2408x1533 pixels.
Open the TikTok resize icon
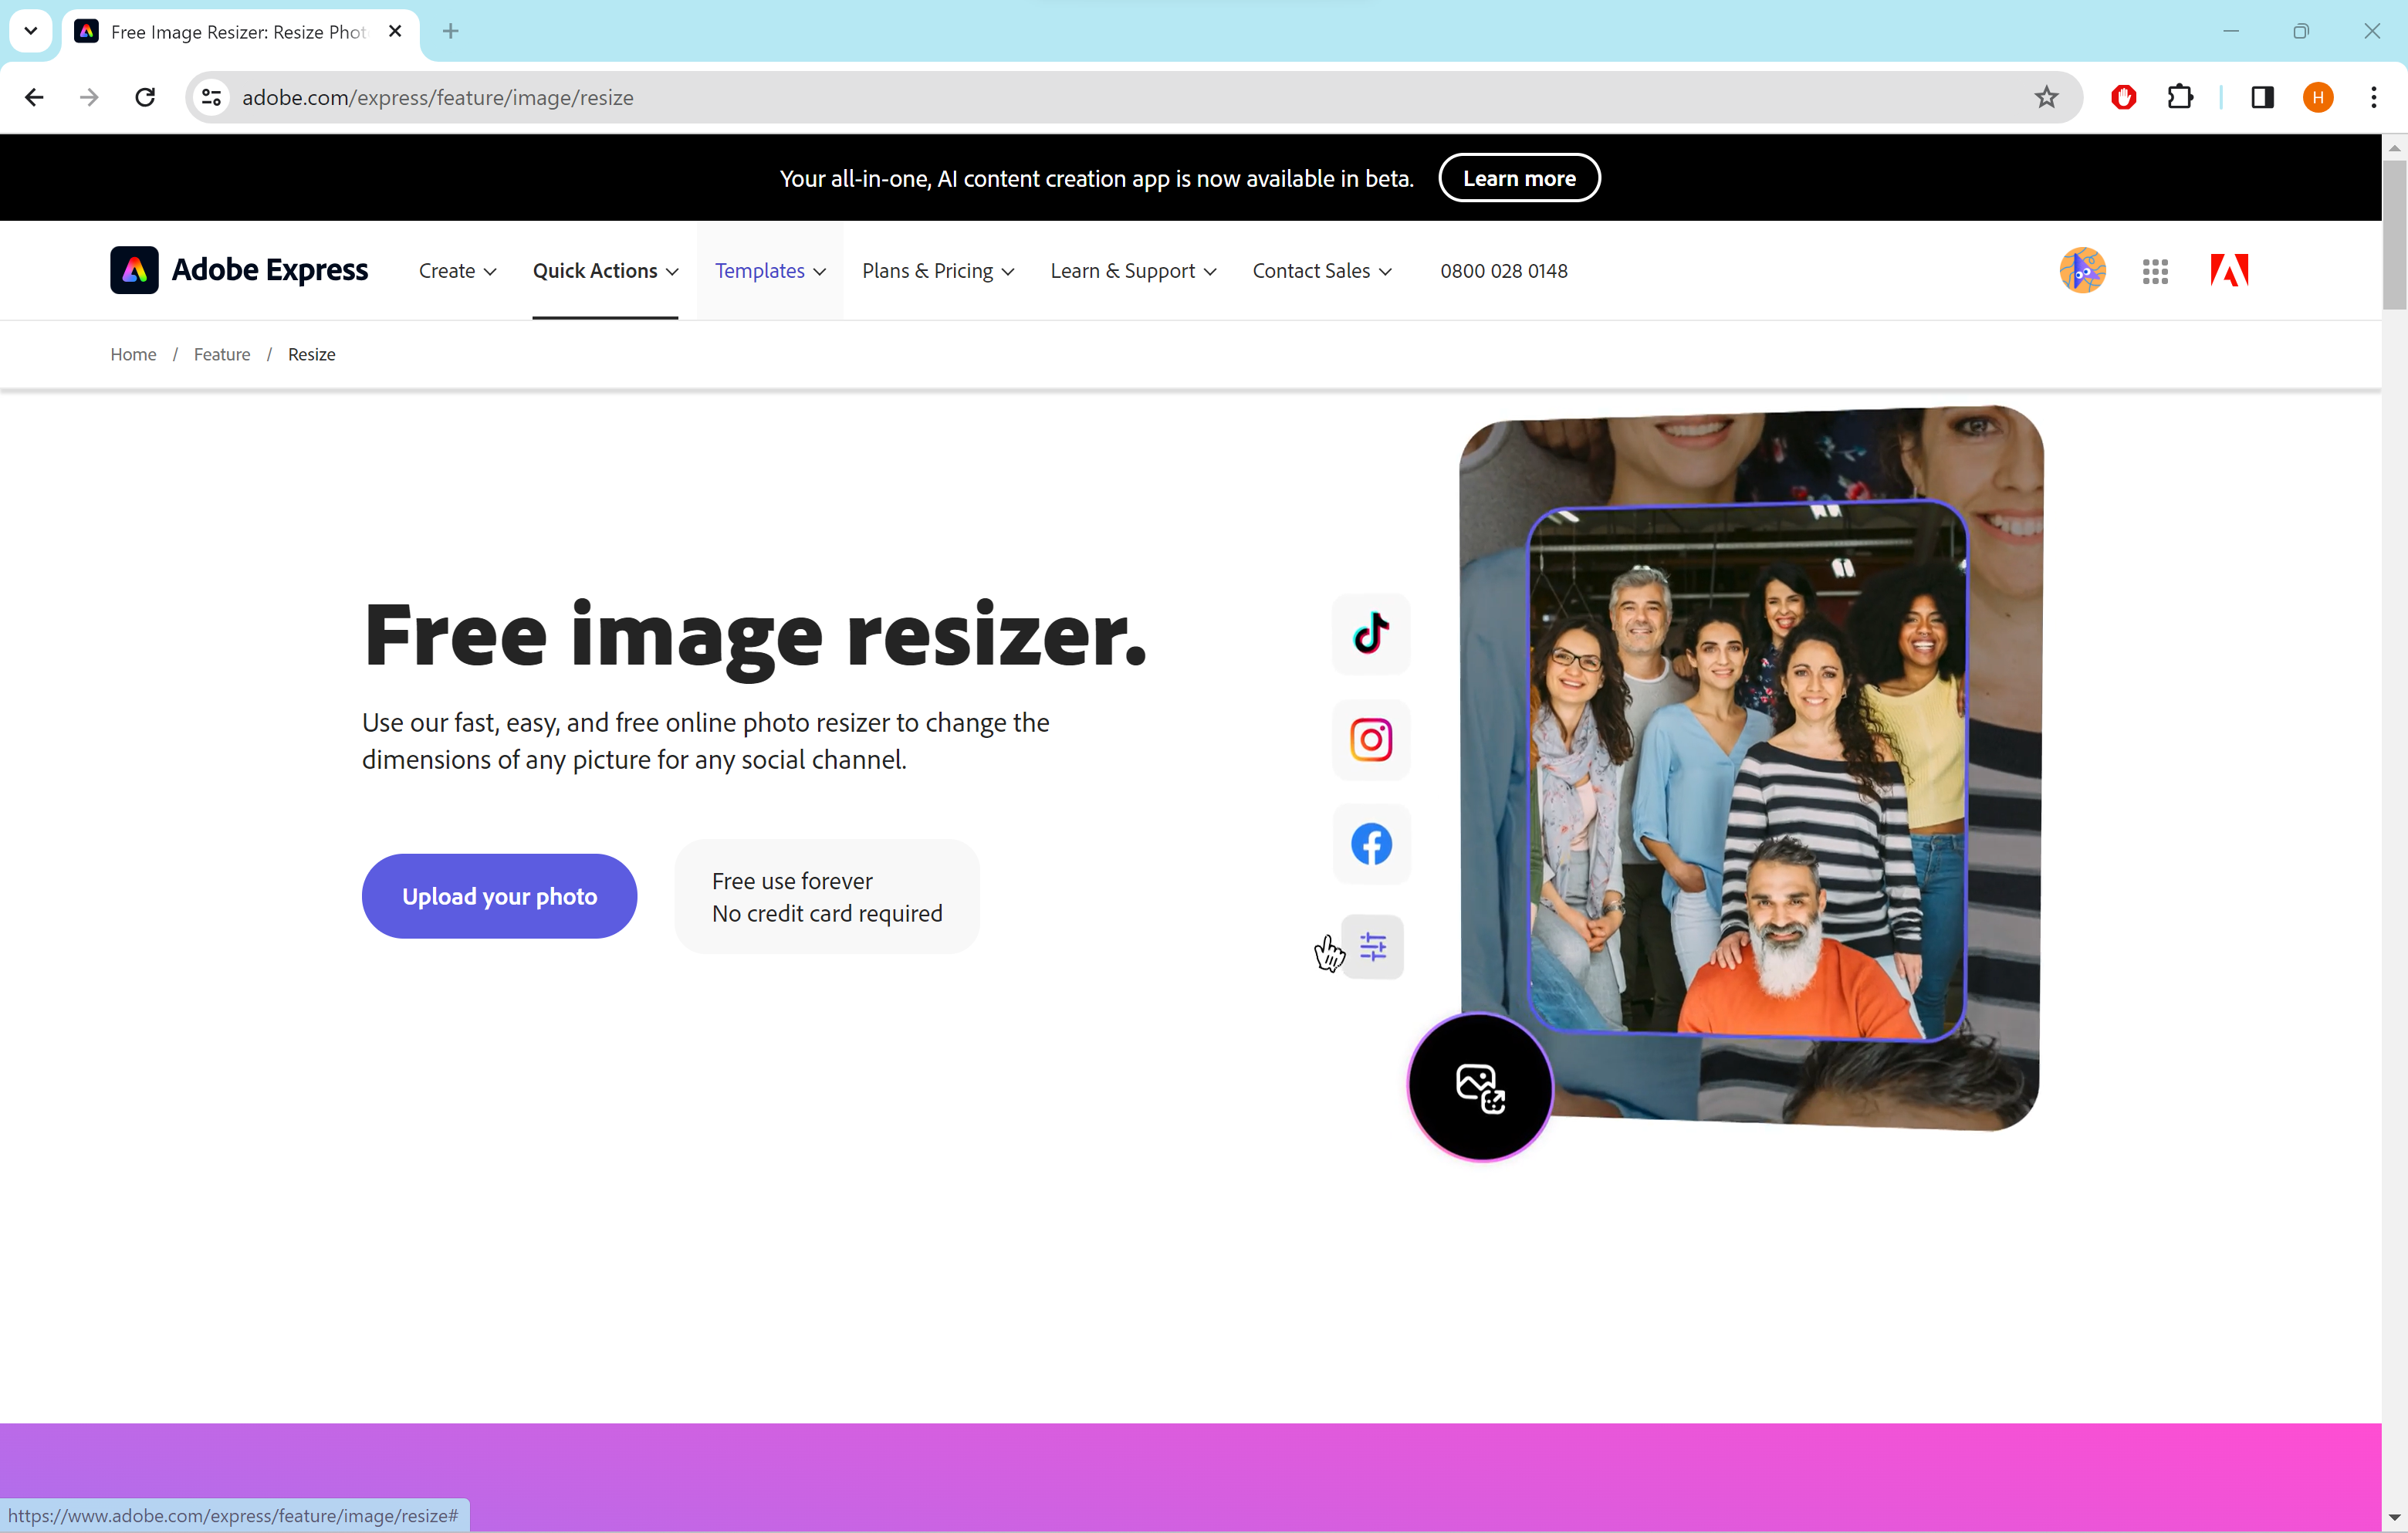(x=1371, y=634)
